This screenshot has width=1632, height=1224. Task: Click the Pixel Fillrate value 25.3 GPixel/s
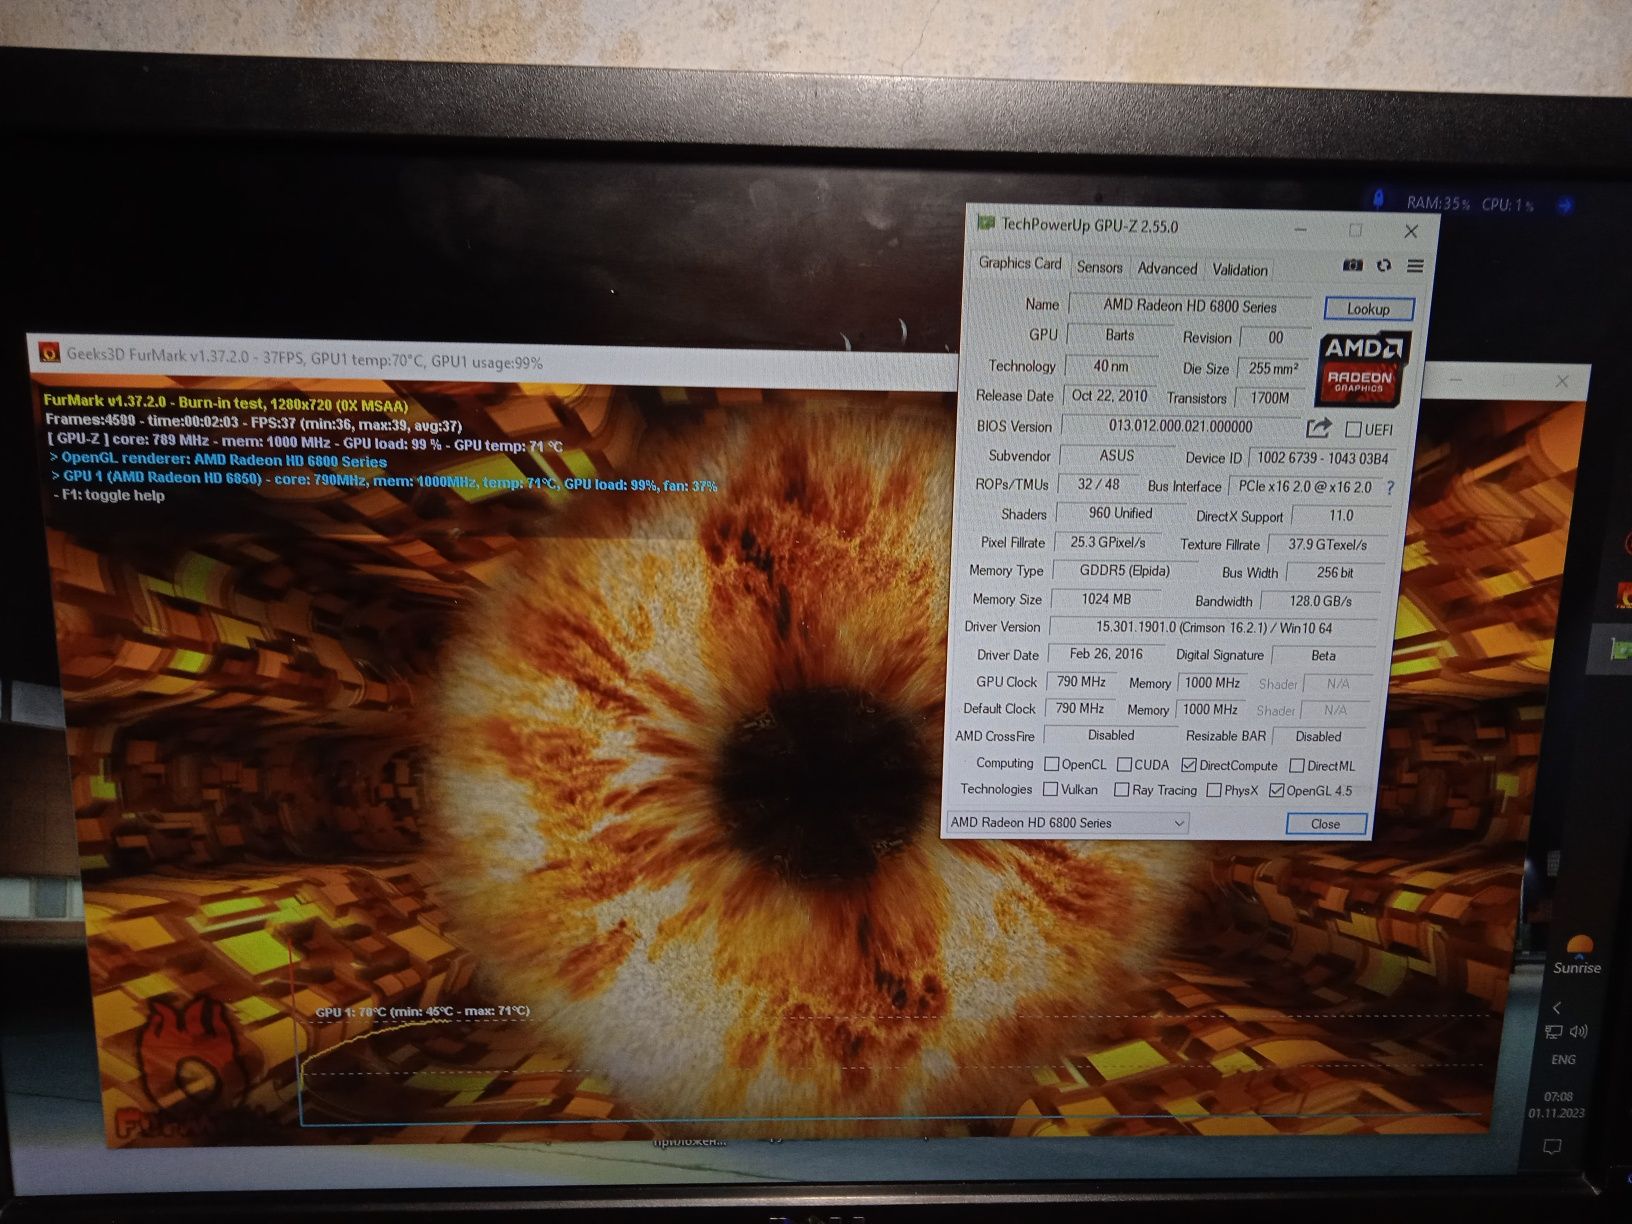point(1108,542)
